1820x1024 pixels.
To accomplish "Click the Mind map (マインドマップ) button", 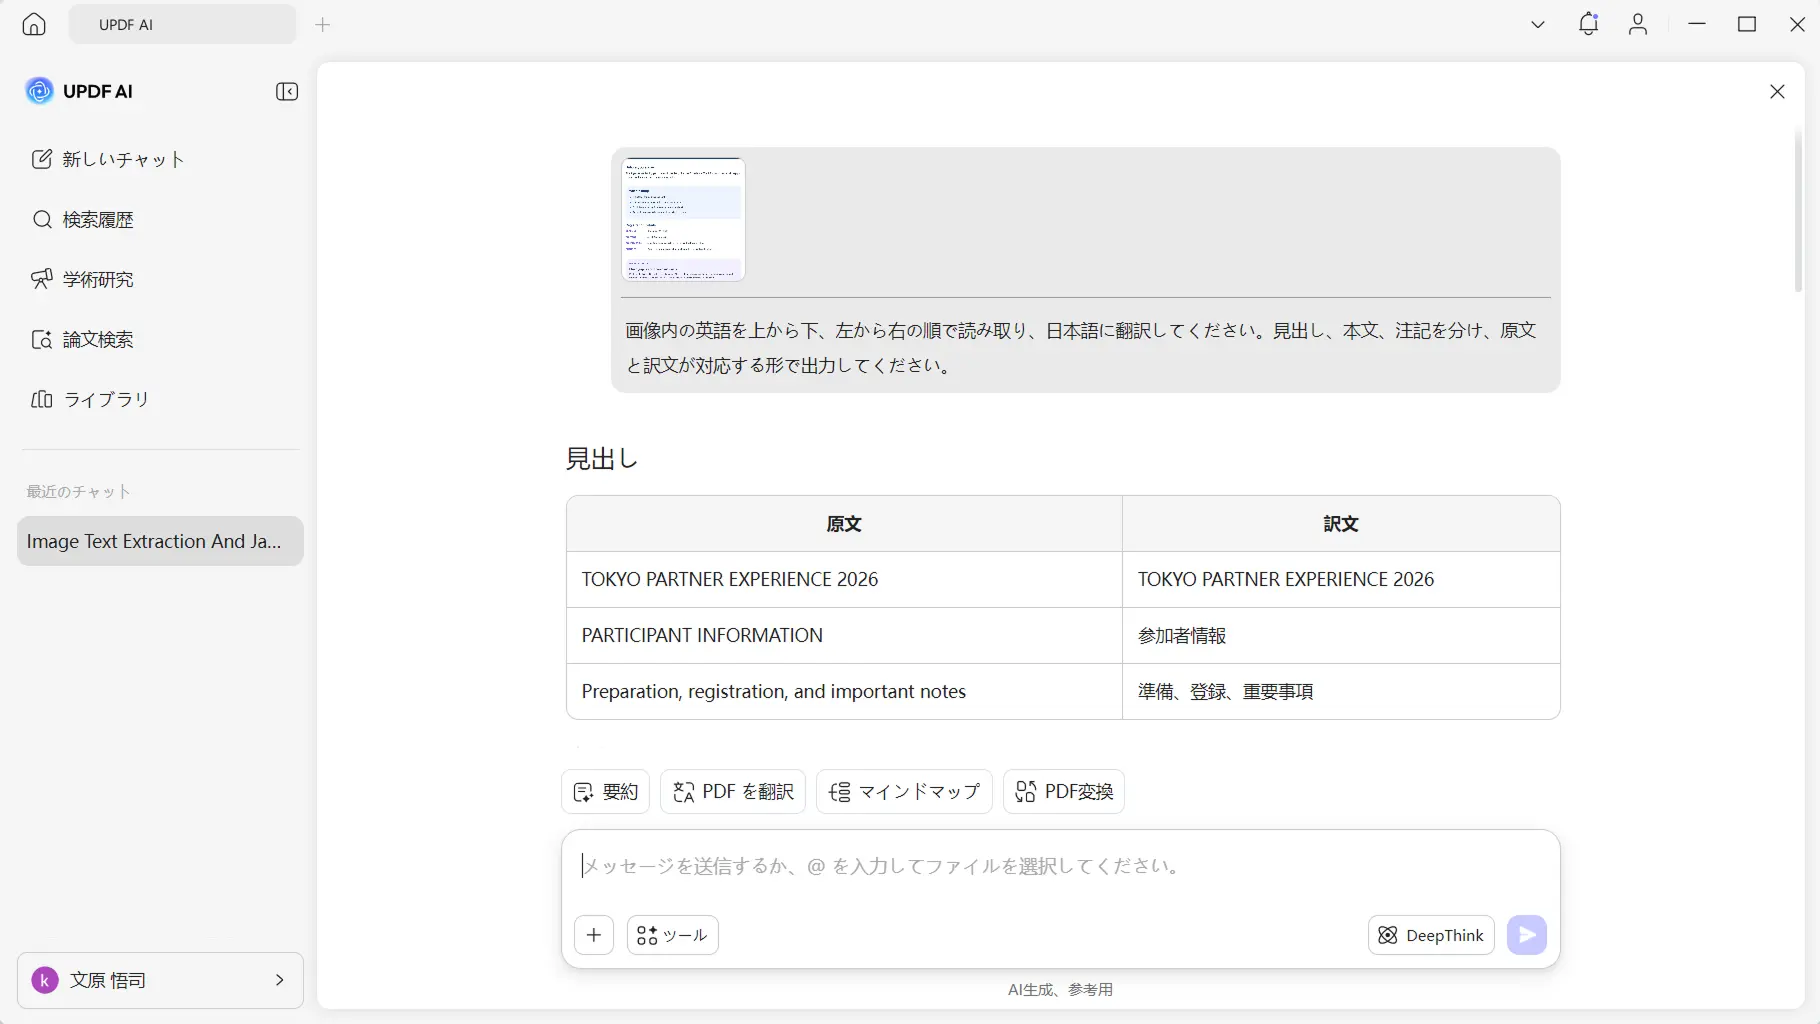I will pyautogui.click(x=904, y=791).
